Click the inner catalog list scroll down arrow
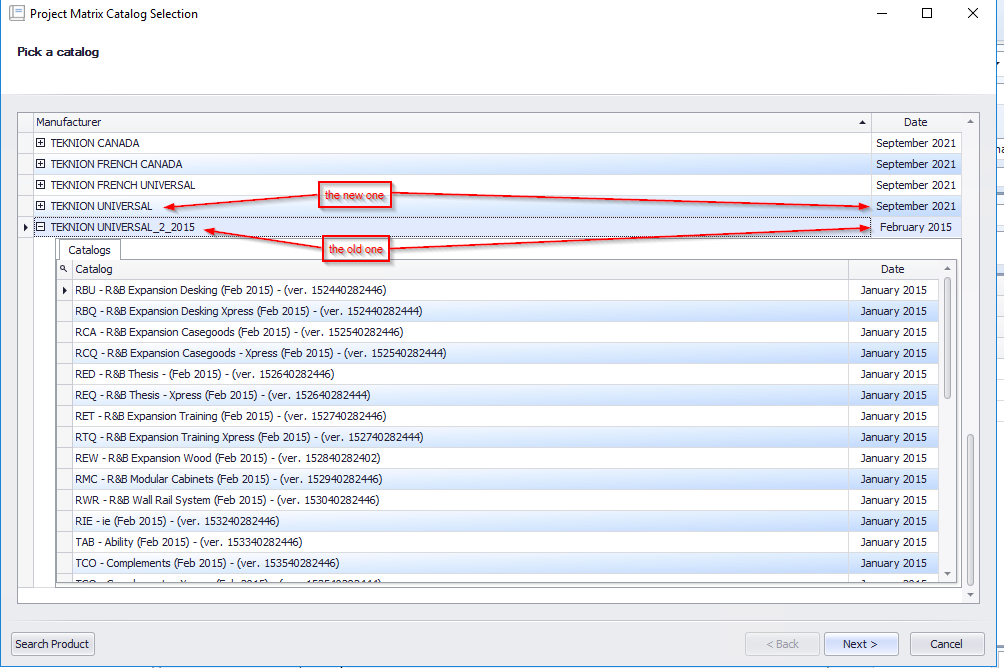This screenshot has height=668, width=1004. [948, 573]
